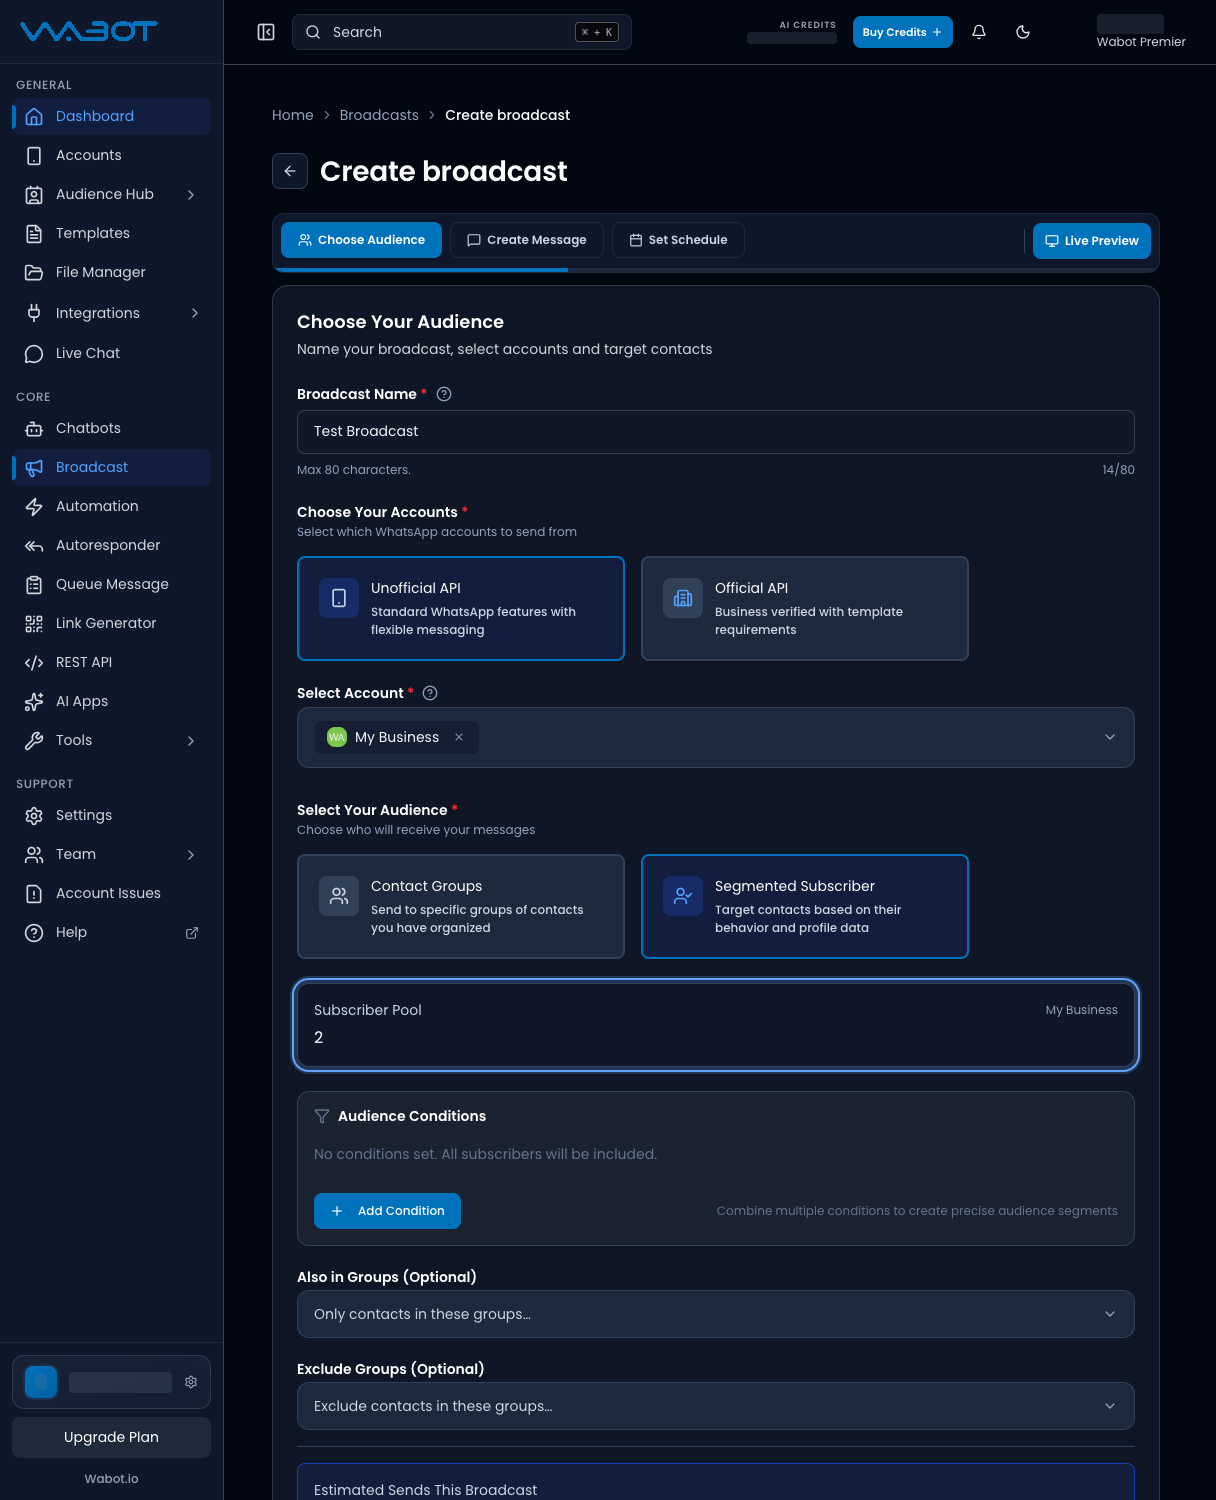The width and height of the screenshot is (1216, 1500).
Task: Expand Integrations submenu chevron
Action: (x=194, y=313)
